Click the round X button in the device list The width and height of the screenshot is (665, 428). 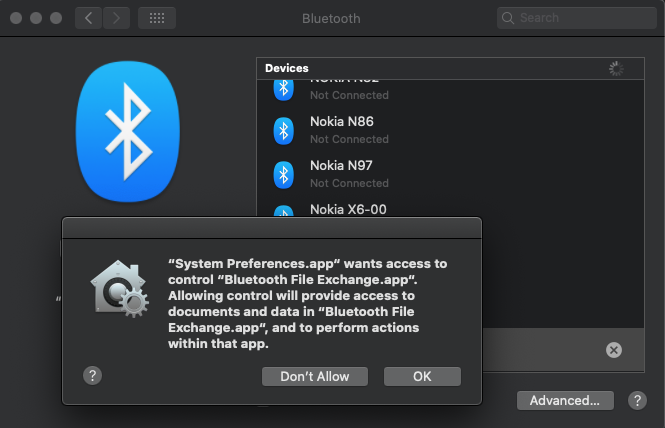pos(614,350)
